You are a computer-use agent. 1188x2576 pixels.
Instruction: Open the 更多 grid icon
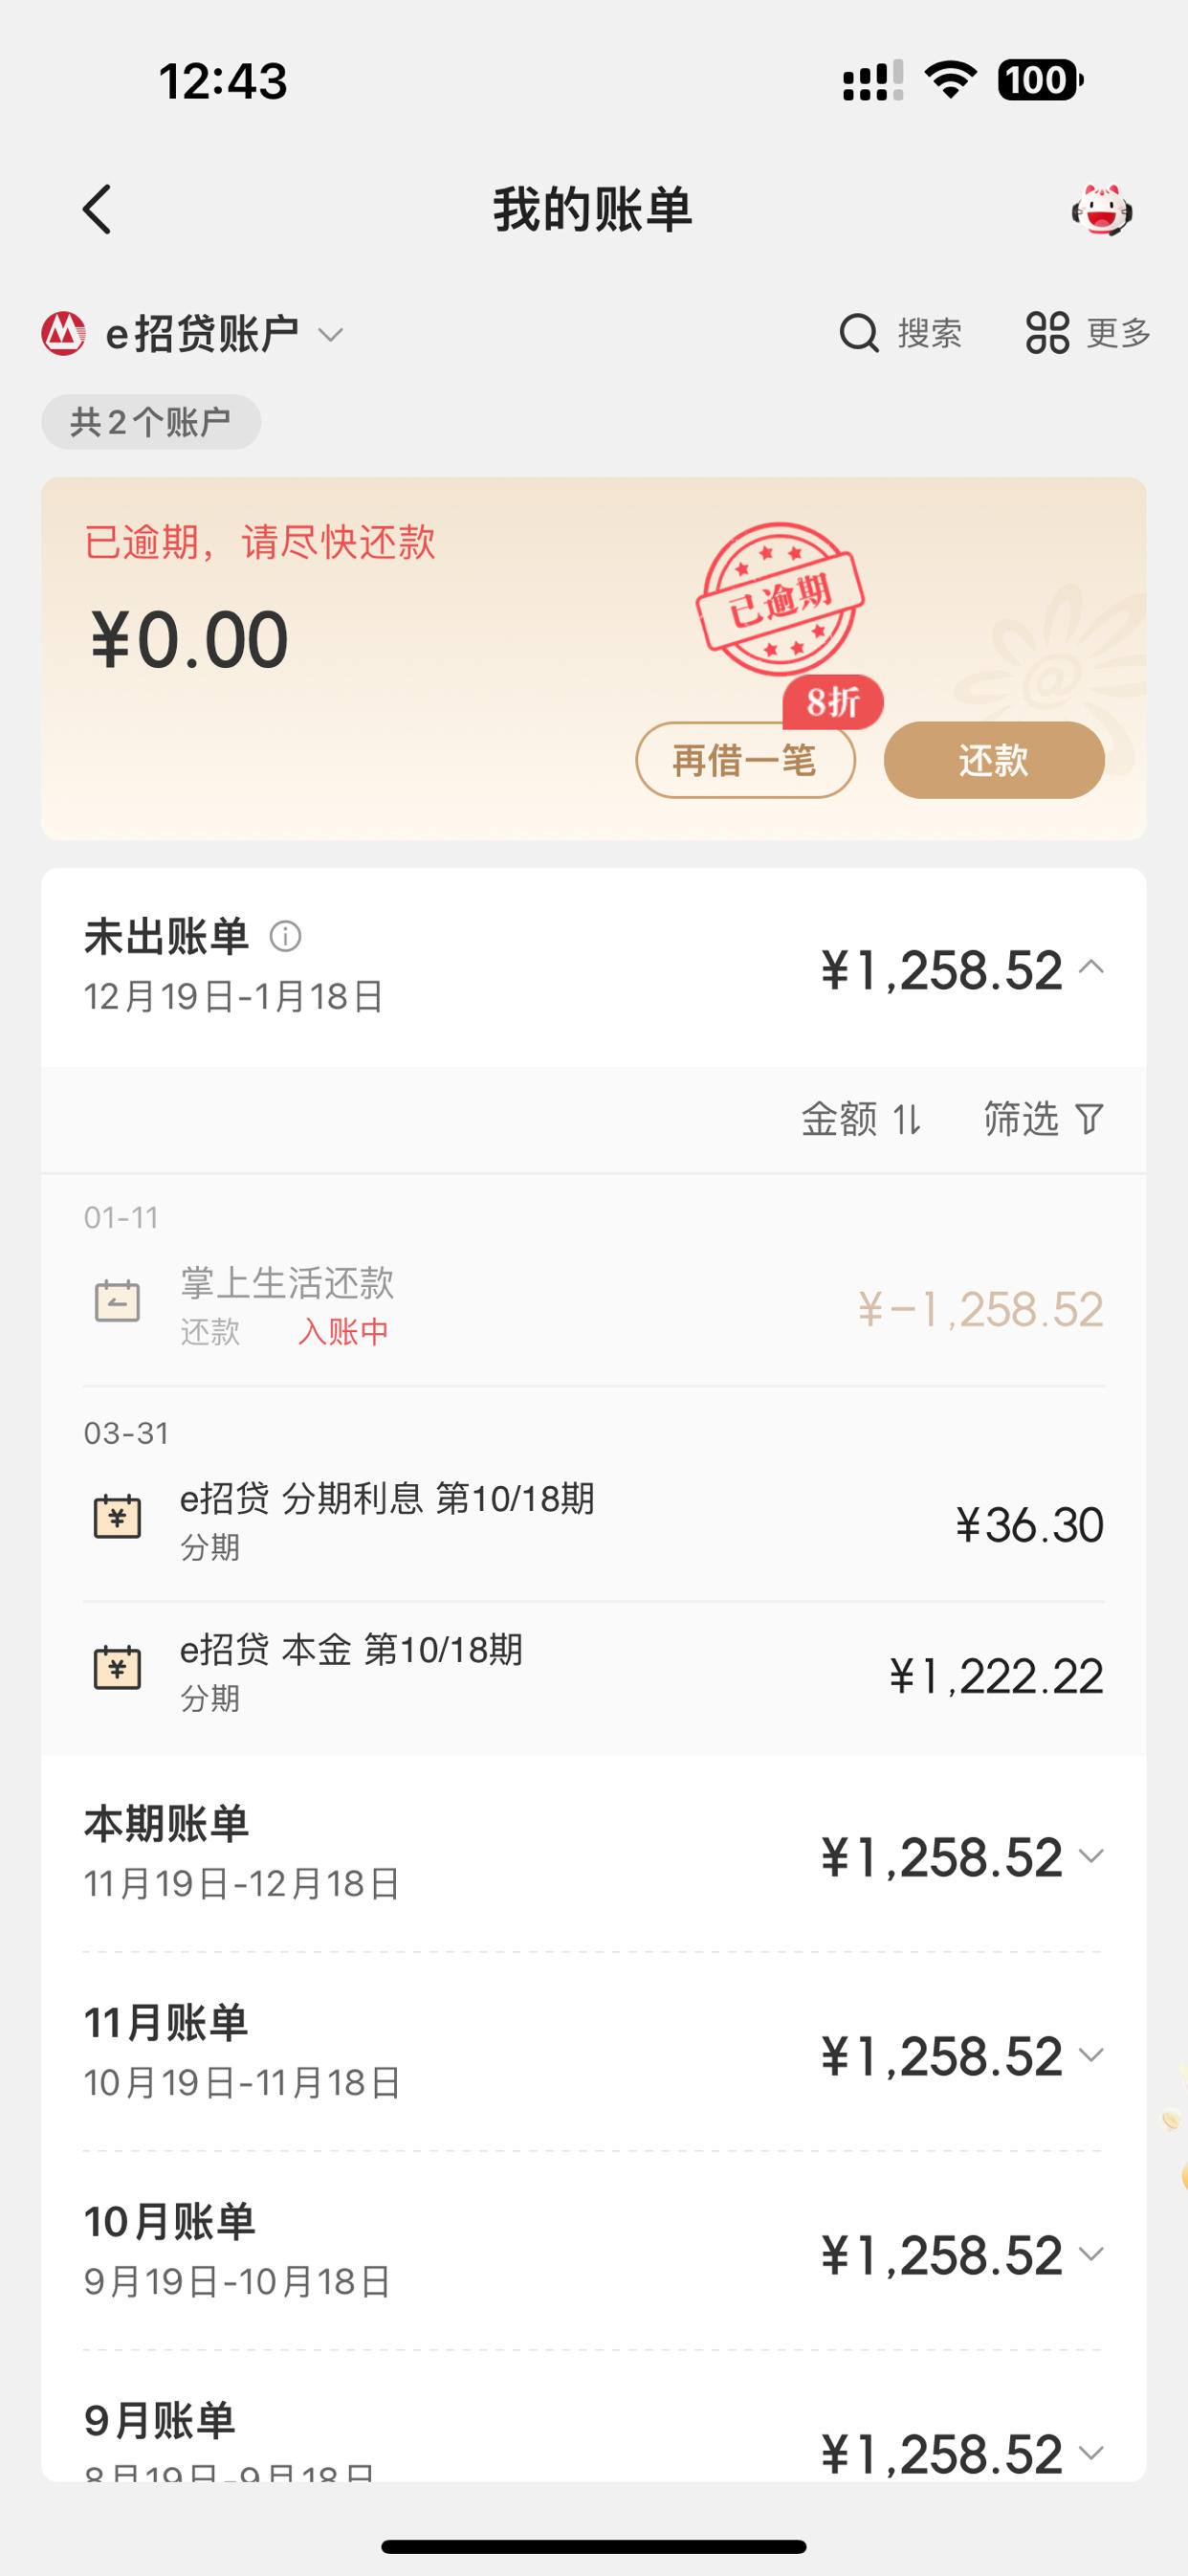pos(1047,333)
